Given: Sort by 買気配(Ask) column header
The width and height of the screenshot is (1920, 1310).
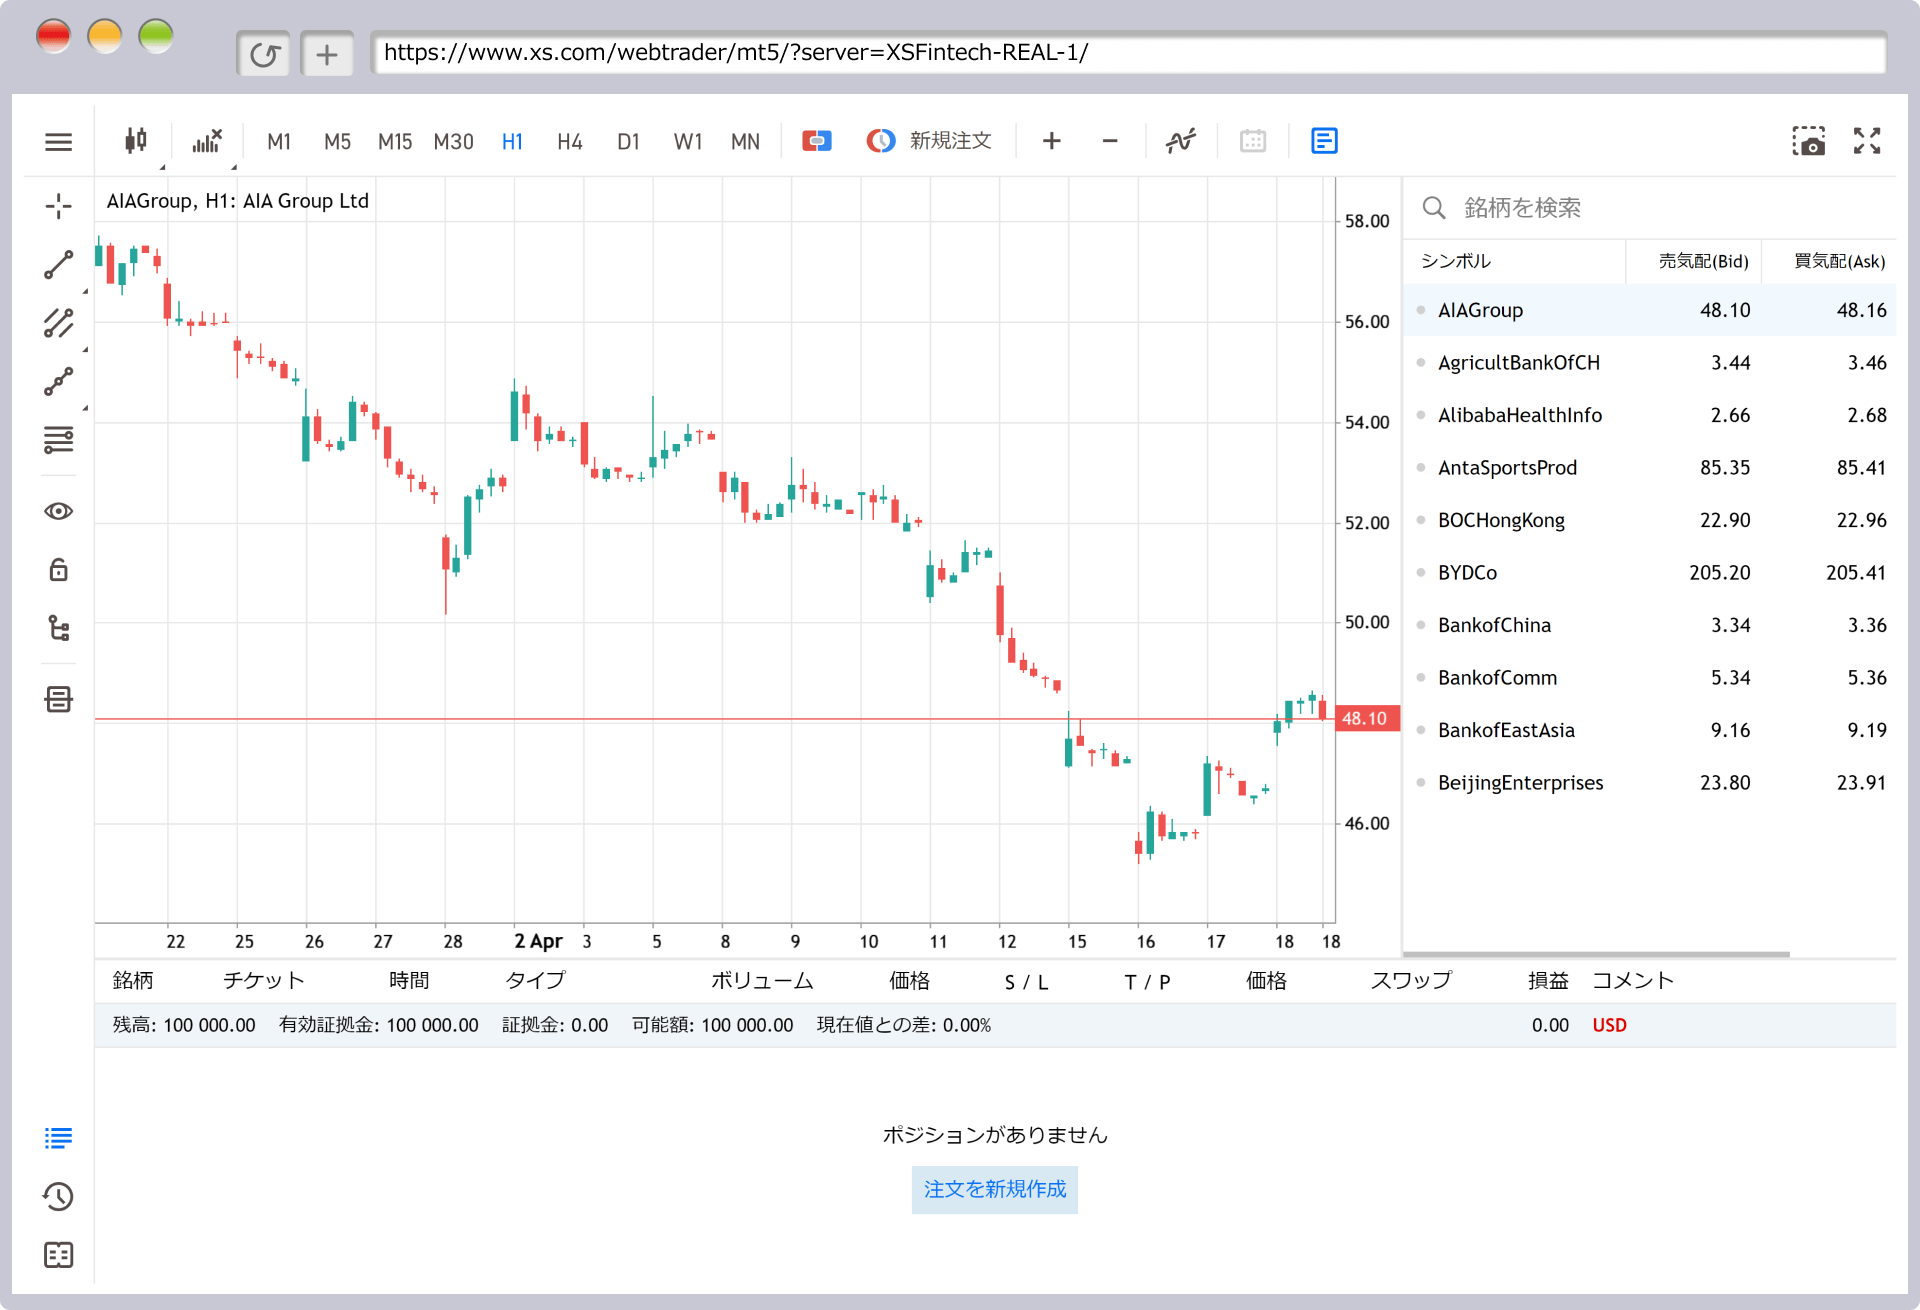Looking at the screenshot, I should coord(1840,261).
